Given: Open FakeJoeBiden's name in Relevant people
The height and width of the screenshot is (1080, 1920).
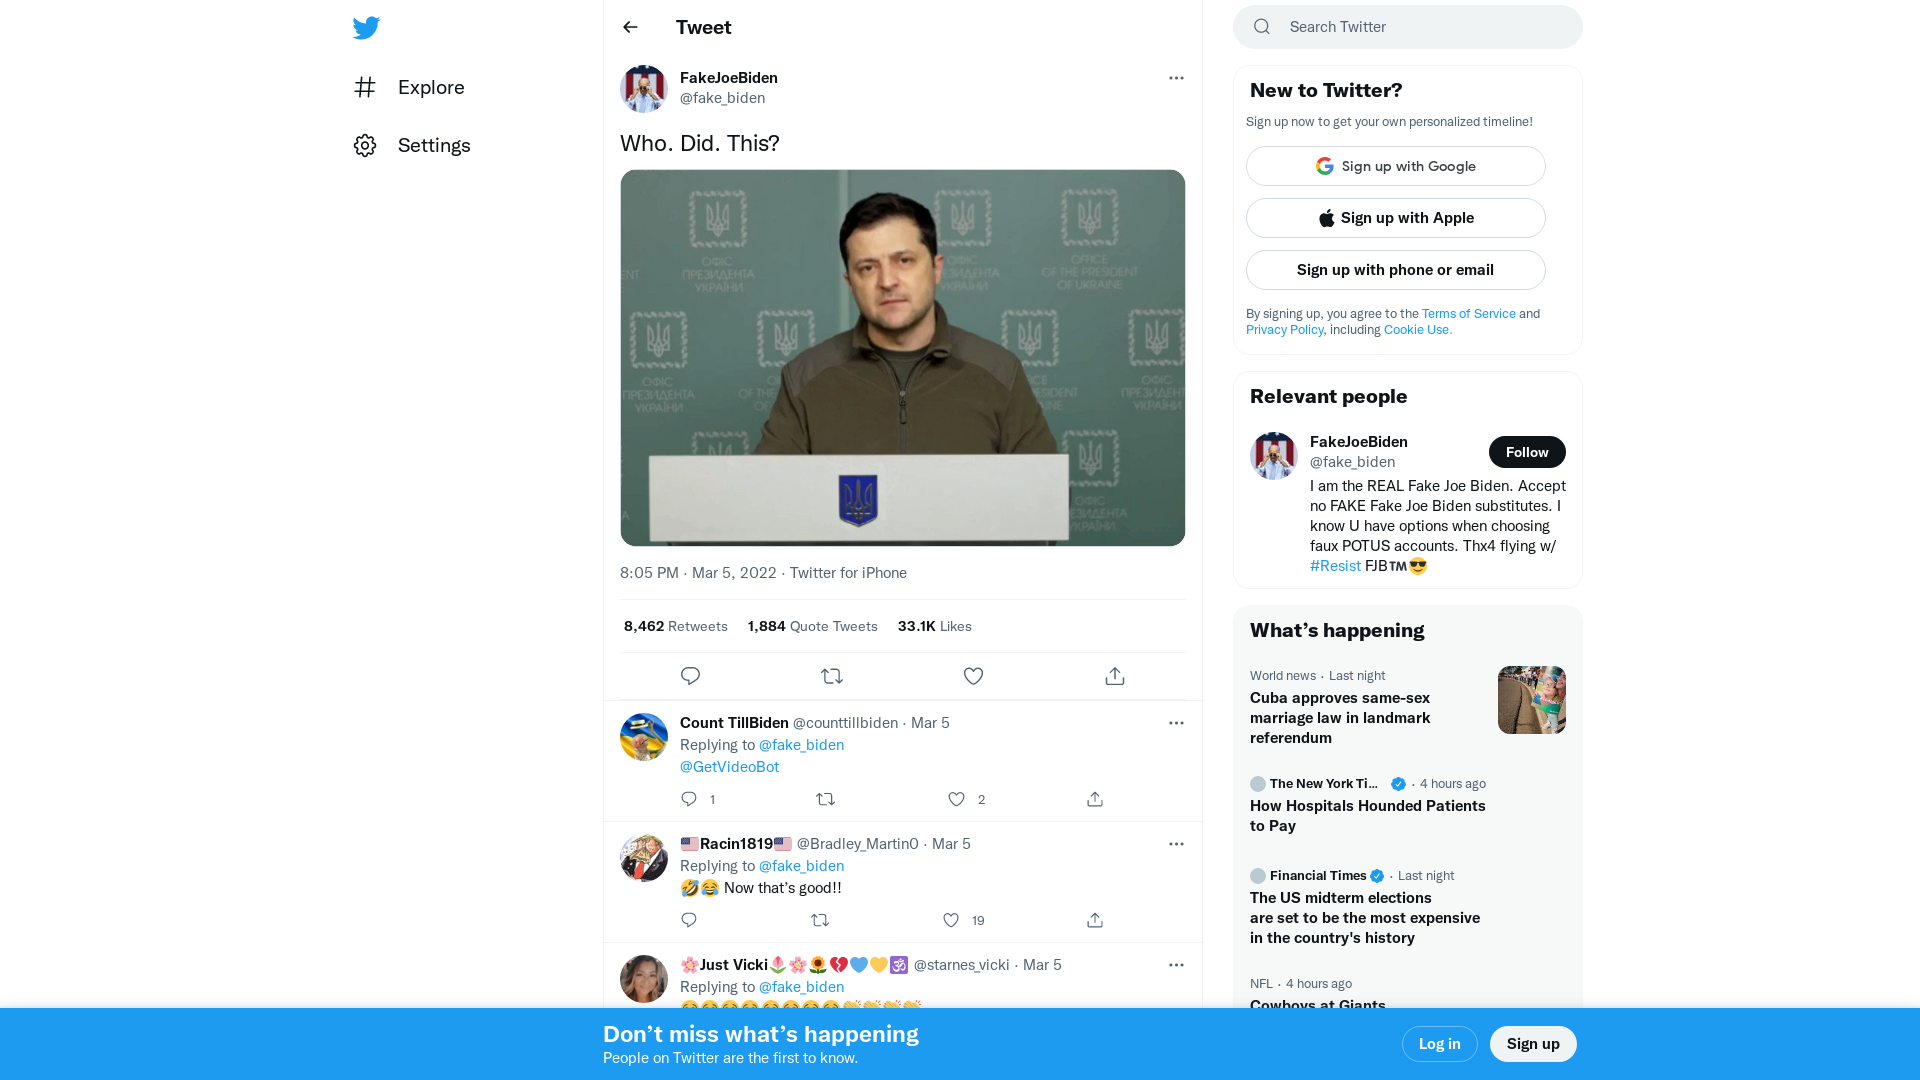Looking at the screenshot, I should pos(1359,442).
